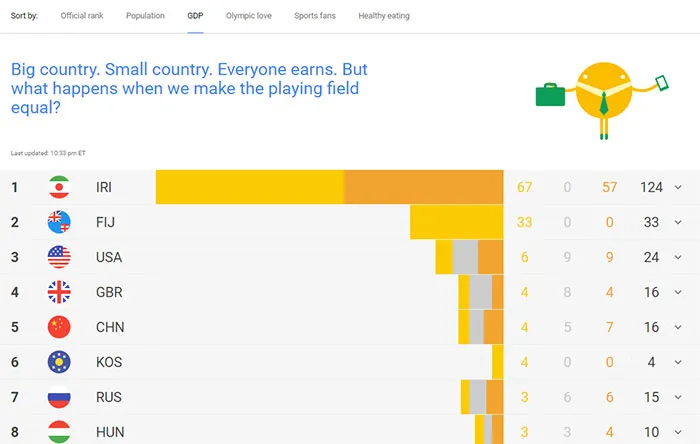This screenshot has width=700, height=444.
Task: Click the Russia flag icon
Action: click(59, 397)
